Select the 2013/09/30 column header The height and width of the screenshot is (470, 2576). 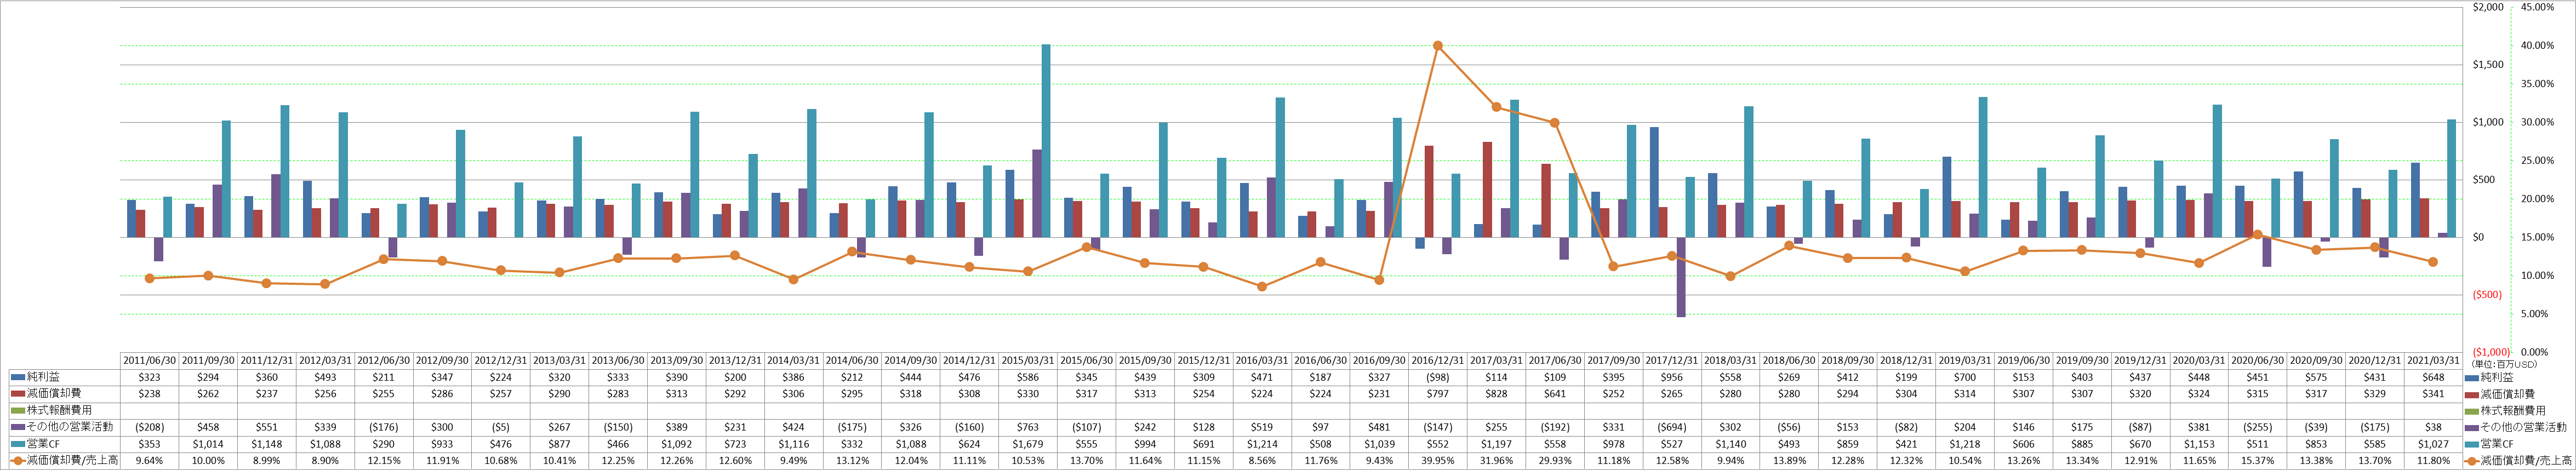[x=676, y=361]
